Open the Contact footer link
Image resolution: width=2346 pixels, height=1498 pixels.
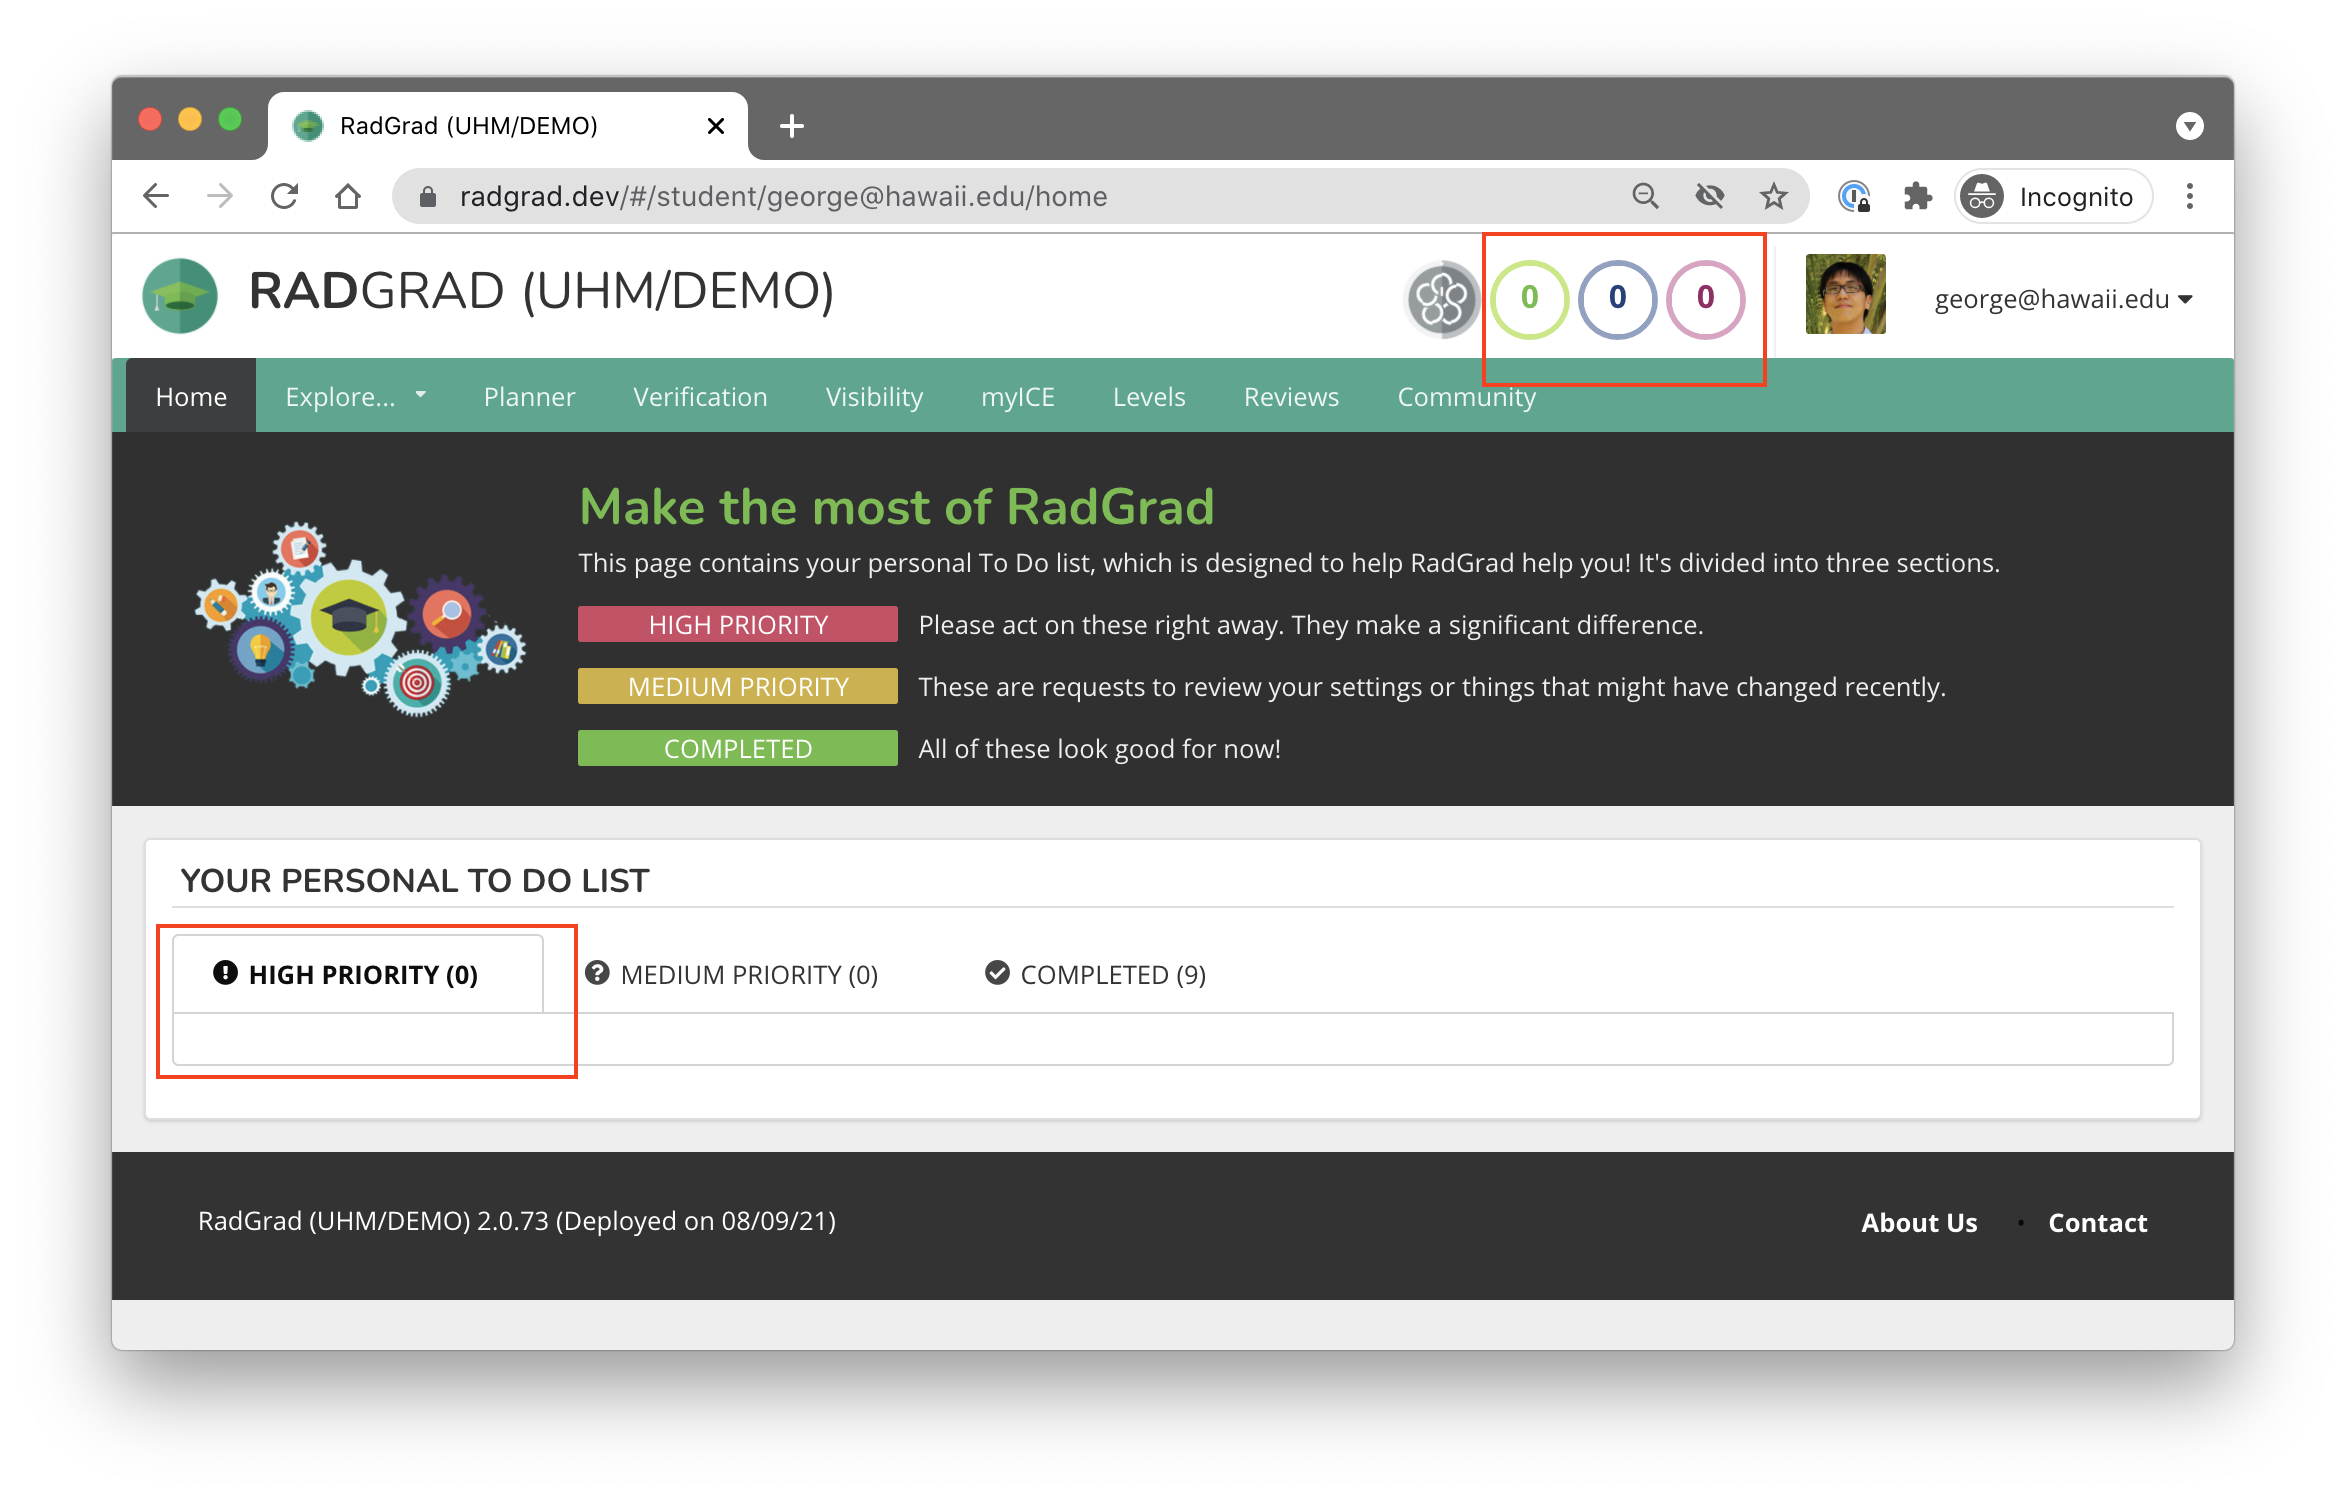[2097, 1222]
